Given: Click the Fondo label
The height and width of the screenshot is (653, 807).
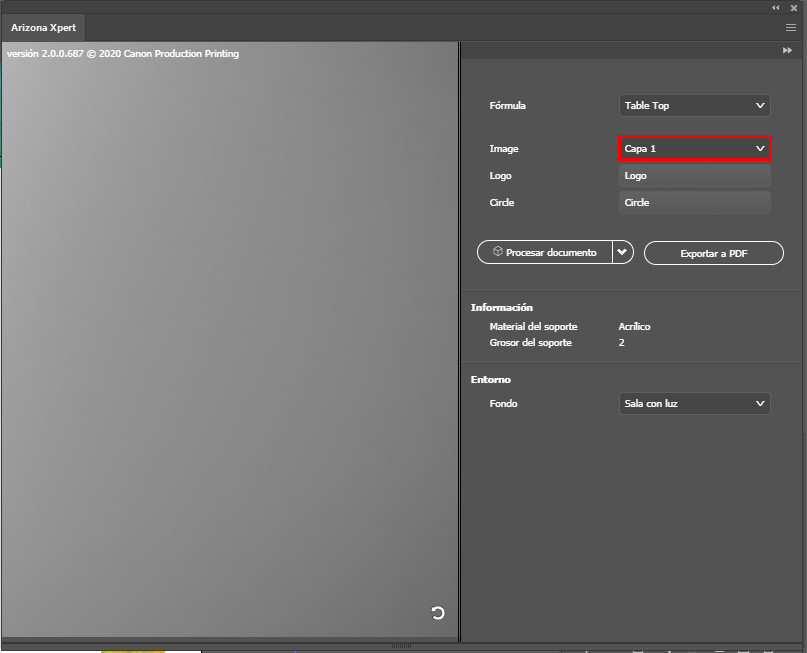Looking at the screenshot, I should (503, 403).
